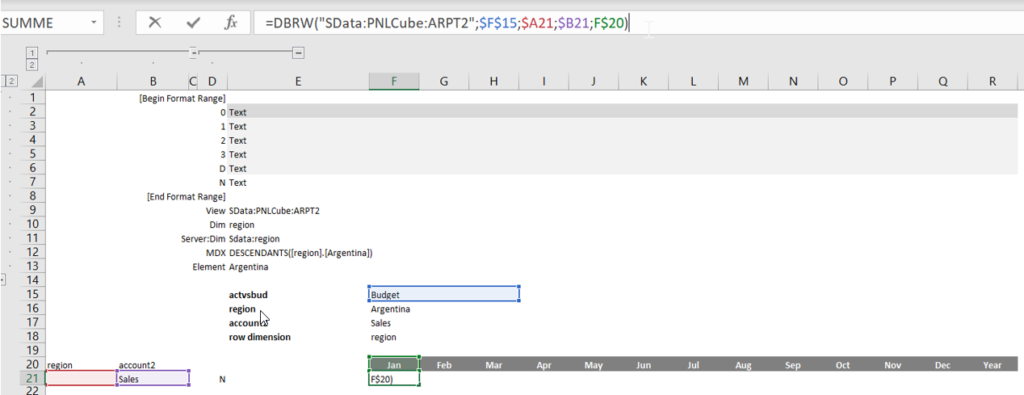Select row 21 header
The image size is (1024, 395).
pyautogui.click(x=32, y=379)
